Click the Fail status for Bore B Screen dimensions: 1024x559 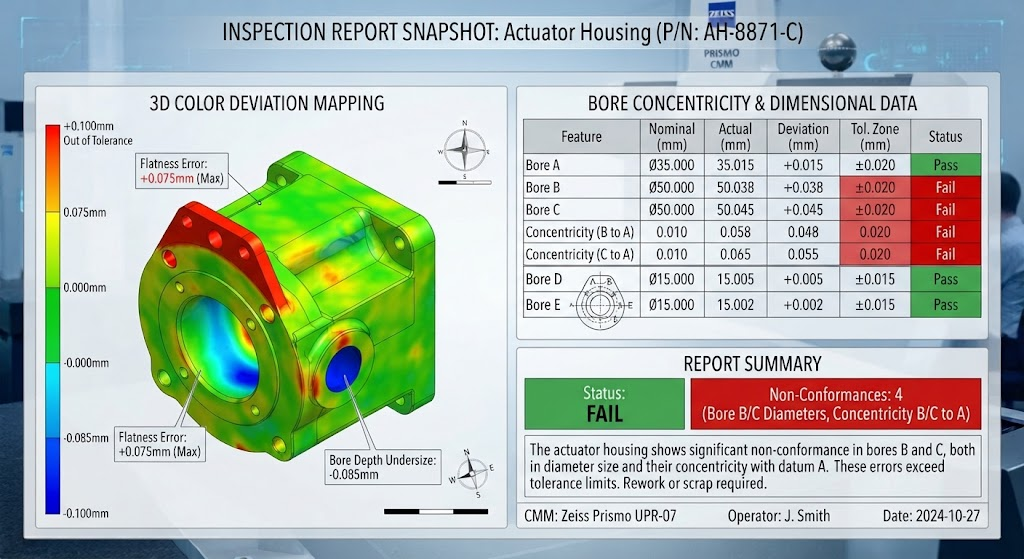(946, 187)
